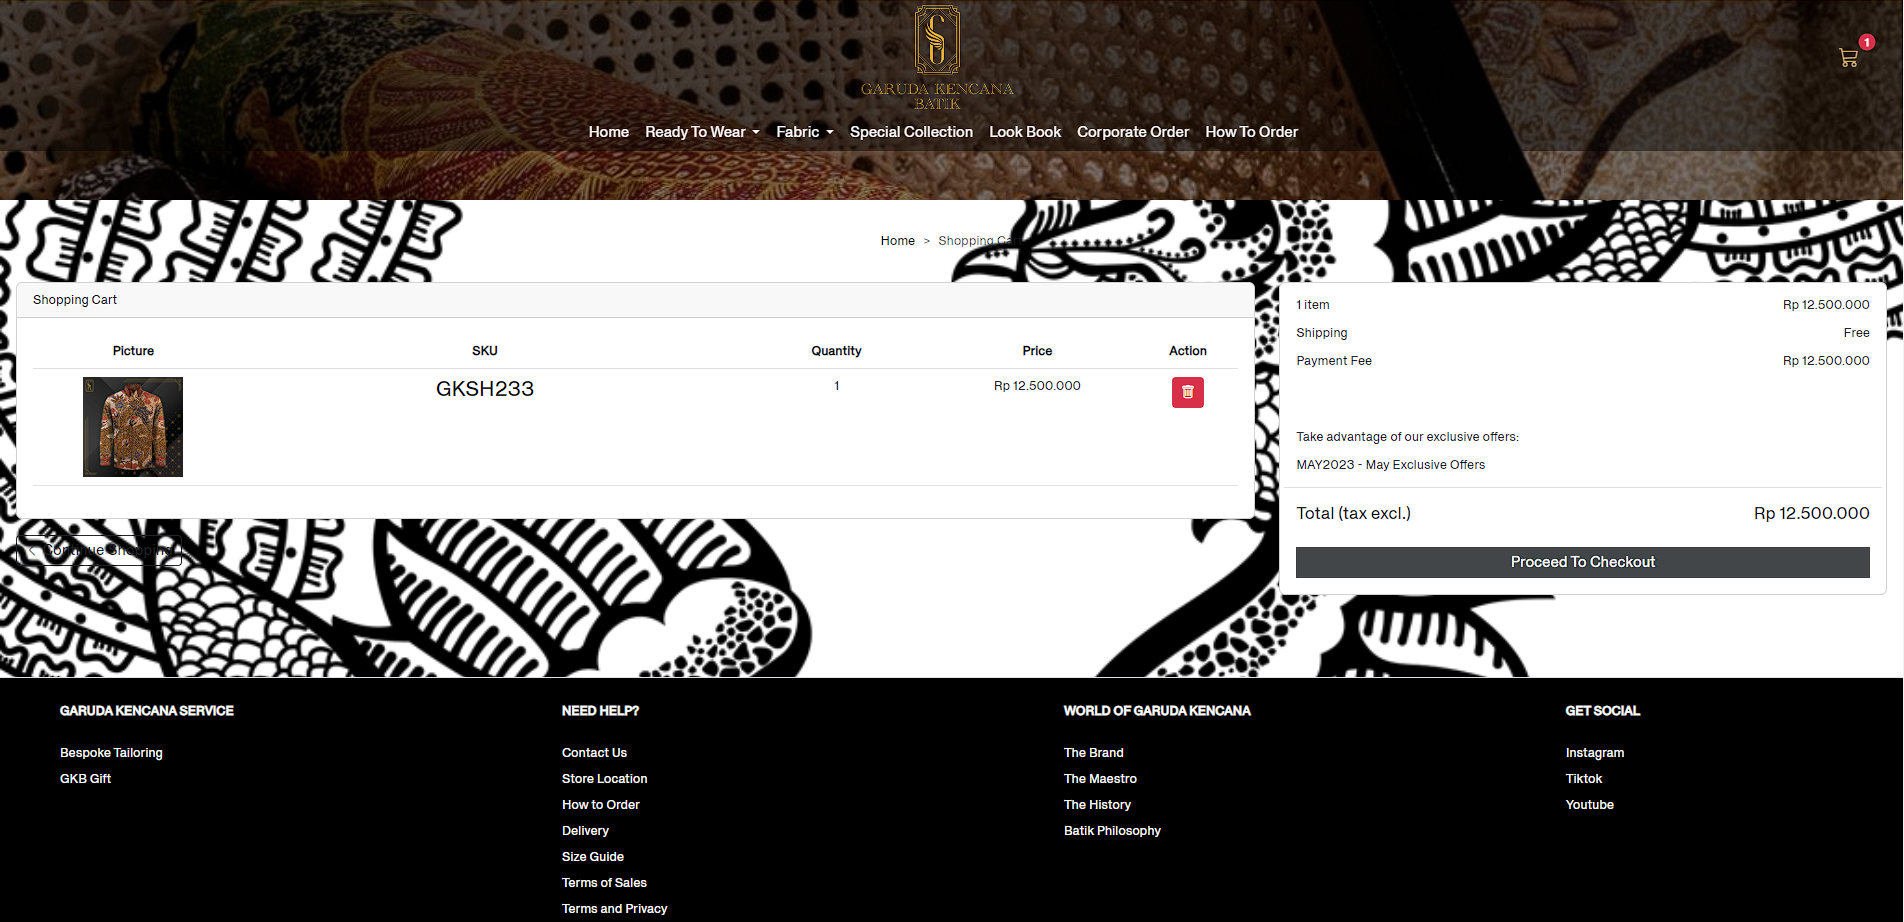1904x922 pixels.
Task: Expand the Ready To Wear dropdown
Action: coord(702,132)
